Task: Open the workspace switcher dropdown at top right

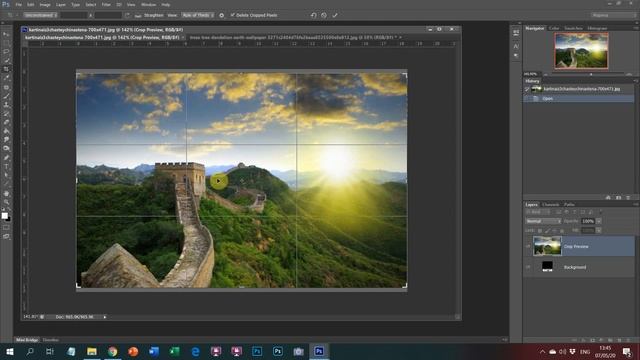Action: click(613, 15)
